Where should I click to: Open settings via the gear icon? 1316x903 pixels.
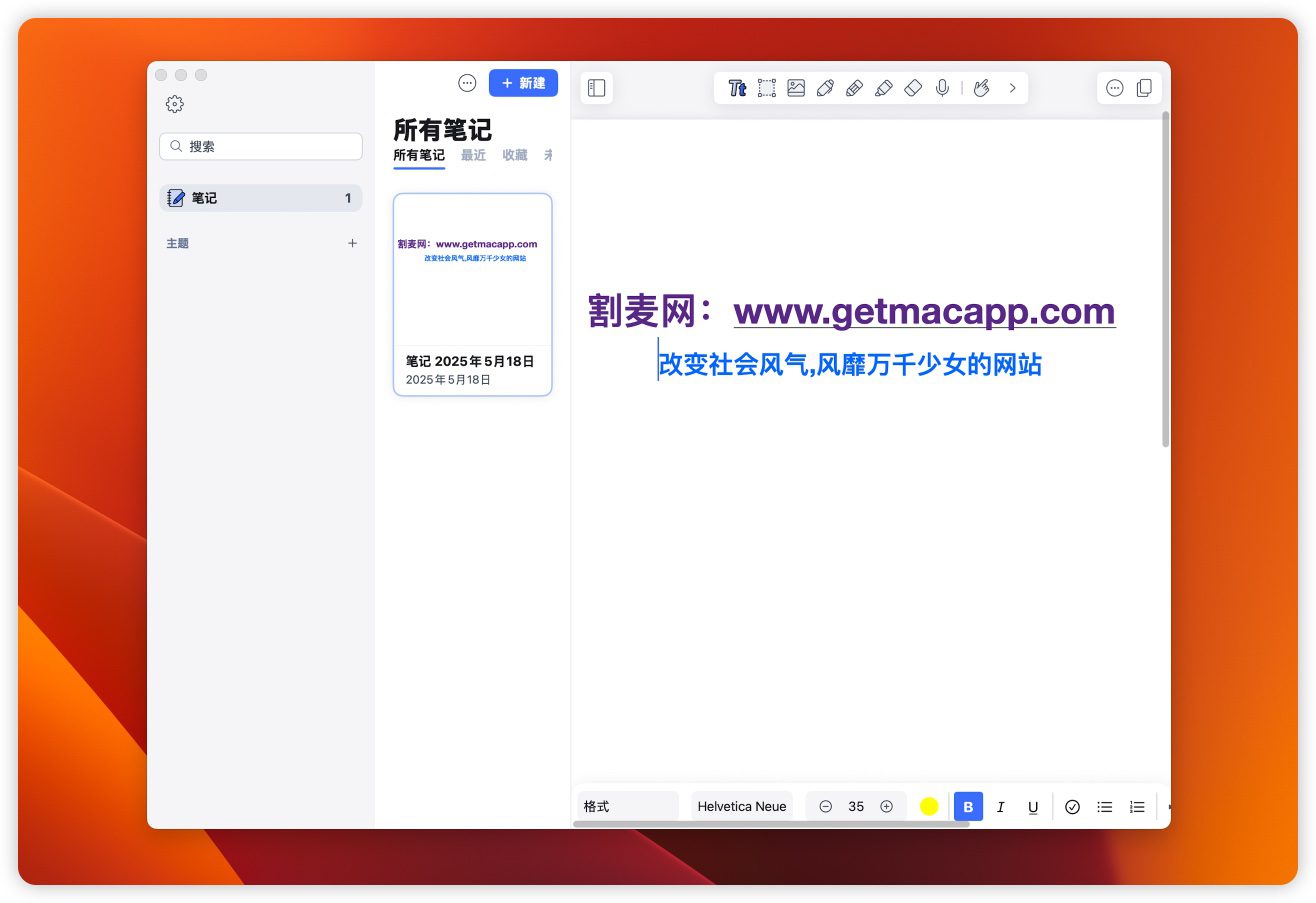[x=175, y=104]
